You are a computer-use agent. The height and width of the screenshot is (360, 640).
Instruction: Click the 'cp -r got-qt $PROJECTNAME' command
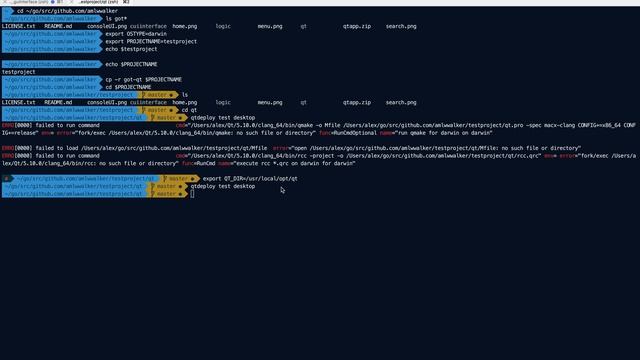[x=144, y=80]
